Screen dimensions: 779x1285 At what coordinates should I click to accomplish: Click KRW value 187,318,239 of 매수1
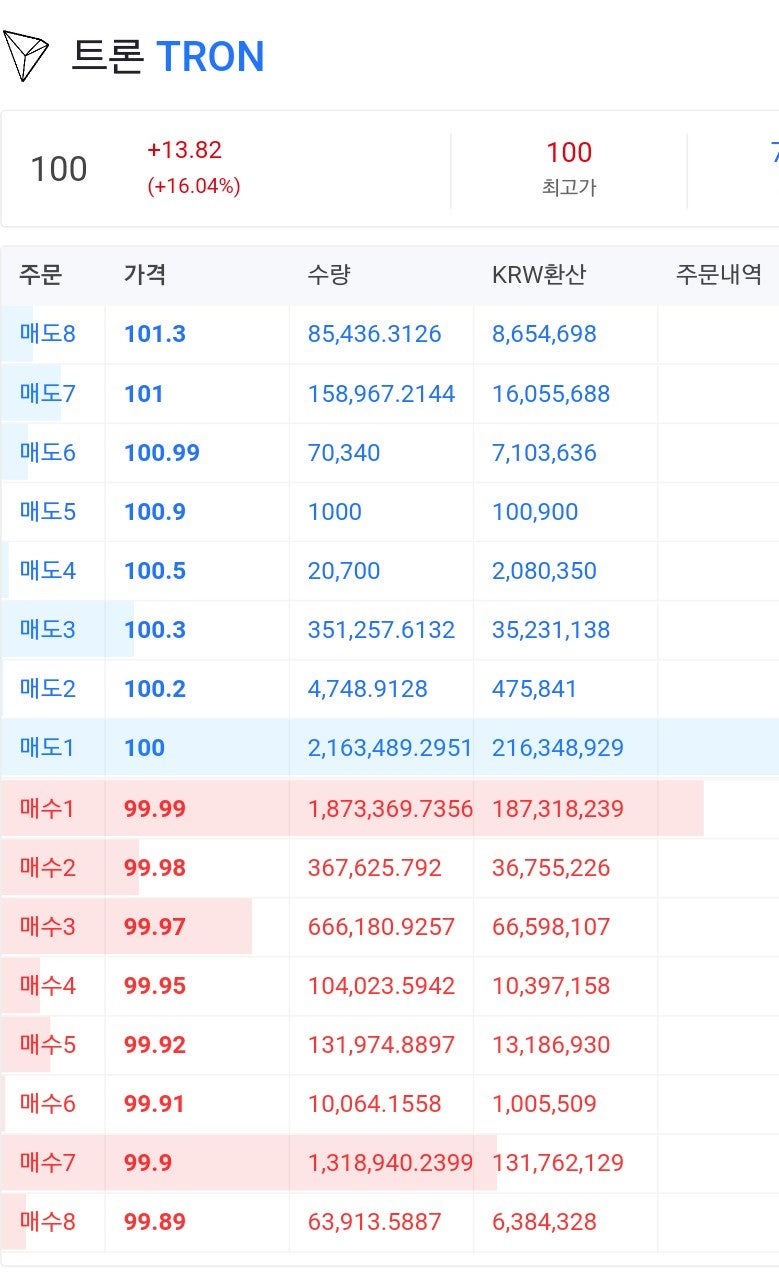[561, 808]
